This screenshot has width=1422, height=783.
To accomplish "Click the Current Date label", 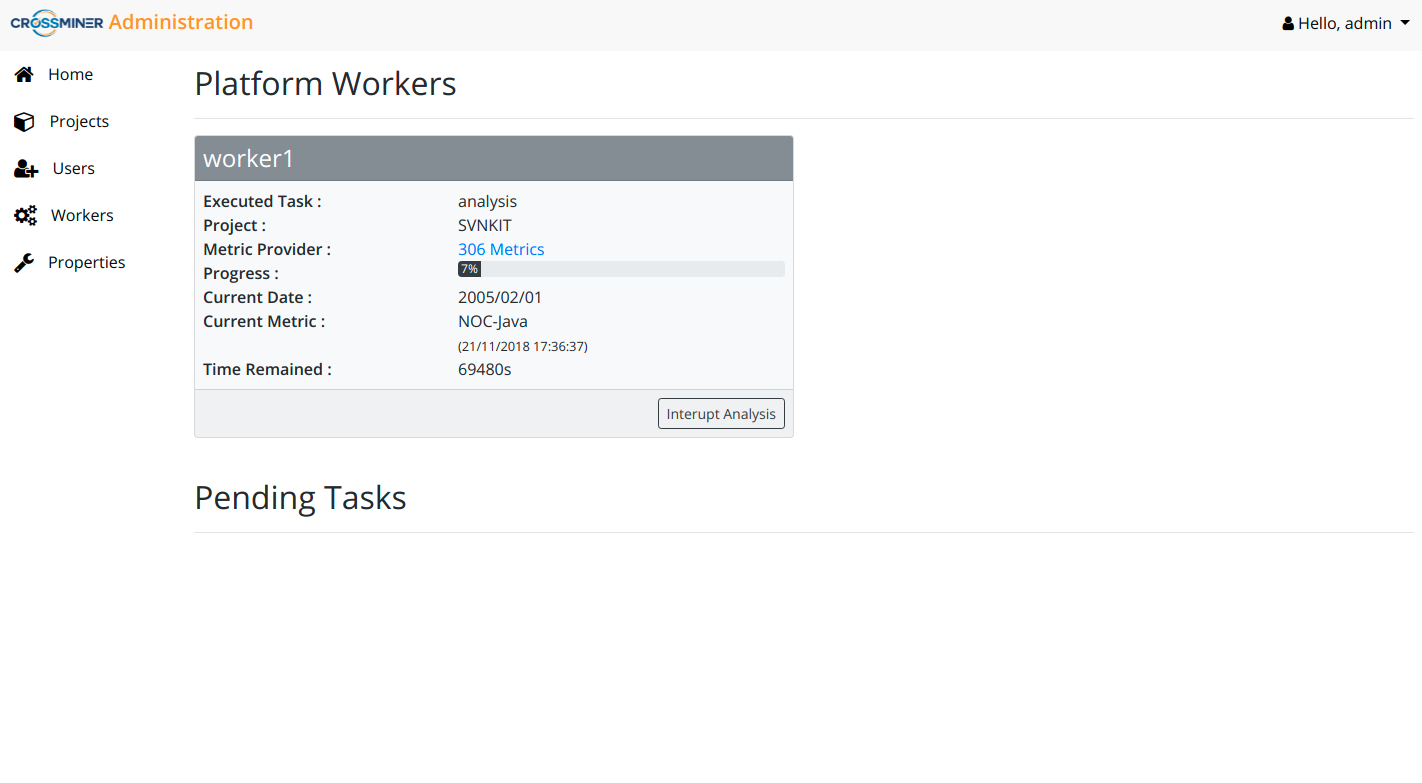I will [258, 297].
